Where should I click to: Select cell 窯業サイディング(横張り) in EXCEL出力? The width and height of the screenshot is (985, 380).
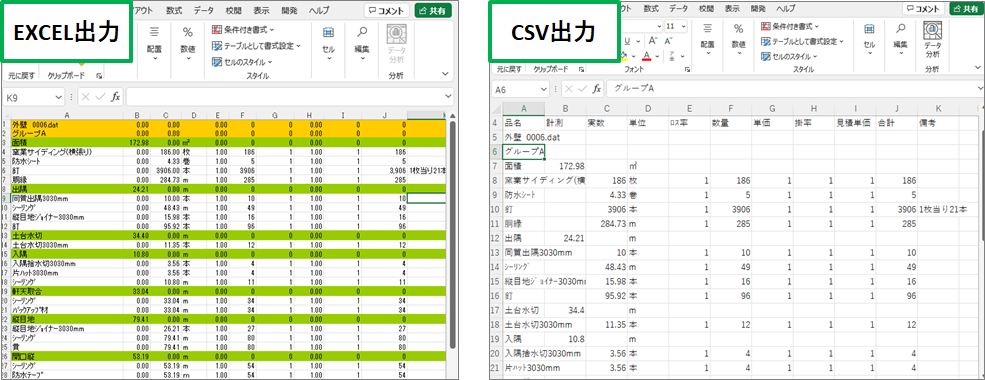[68, 153]
